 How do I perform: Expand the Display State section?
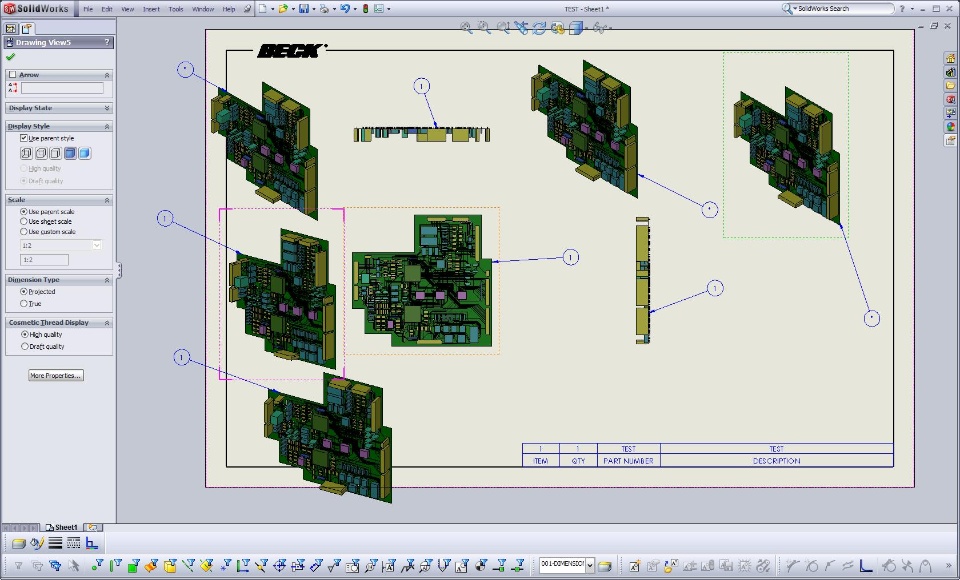[107, 108]
